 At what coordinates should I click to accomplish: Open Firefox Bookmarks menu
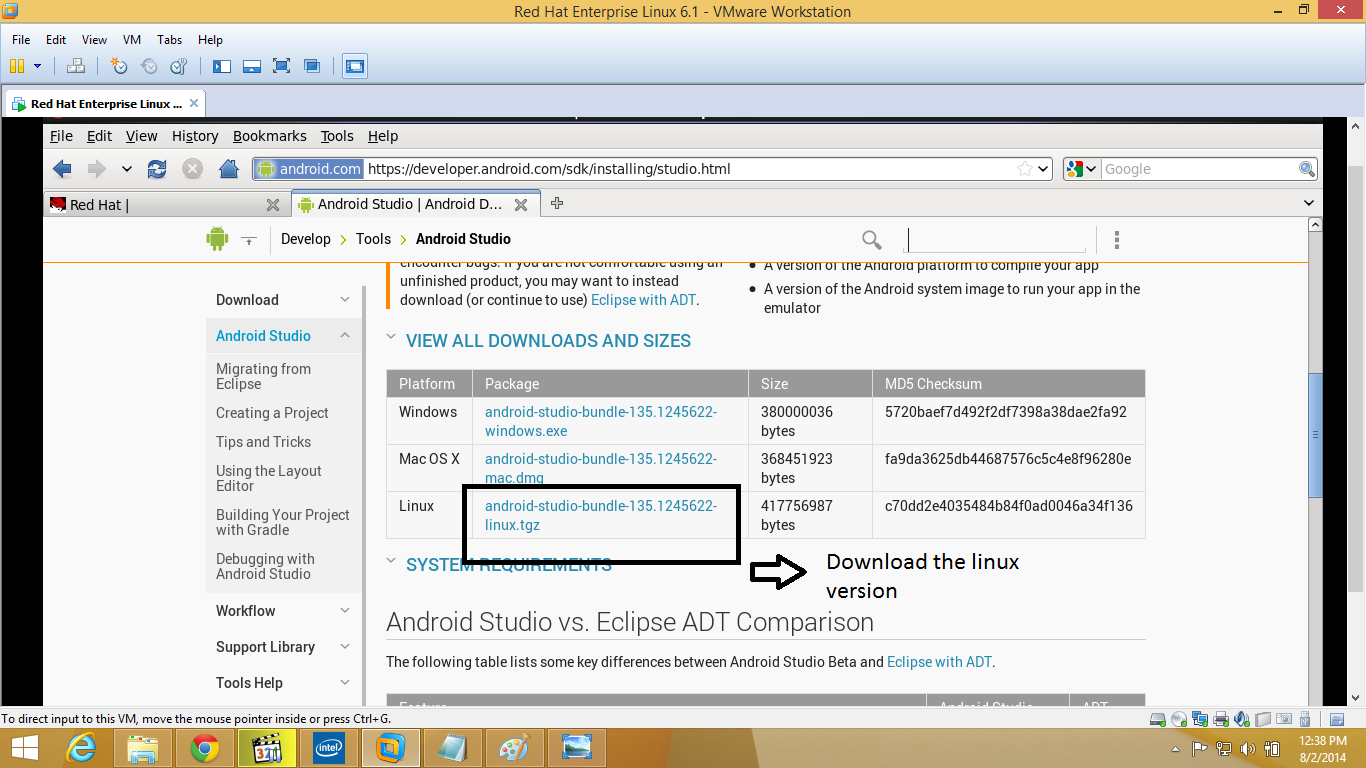click(x=269, y=136)
